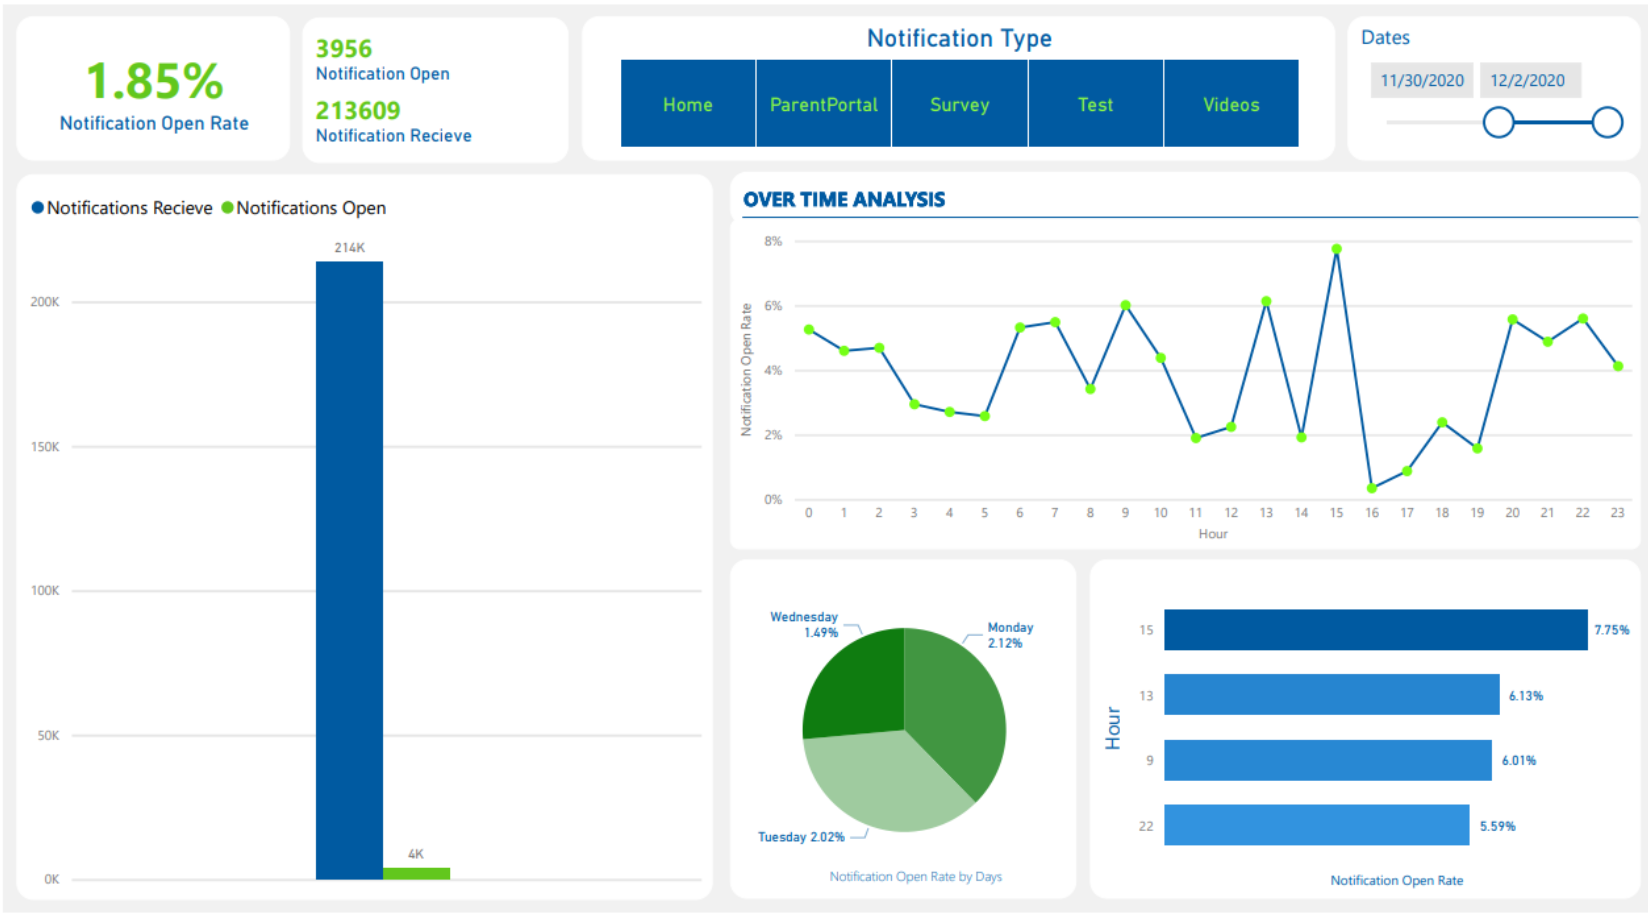The width and height of the screenshot is (1648, 916).
Task: Click the 200K y-axis label
Action: click(x=45, y=302)
